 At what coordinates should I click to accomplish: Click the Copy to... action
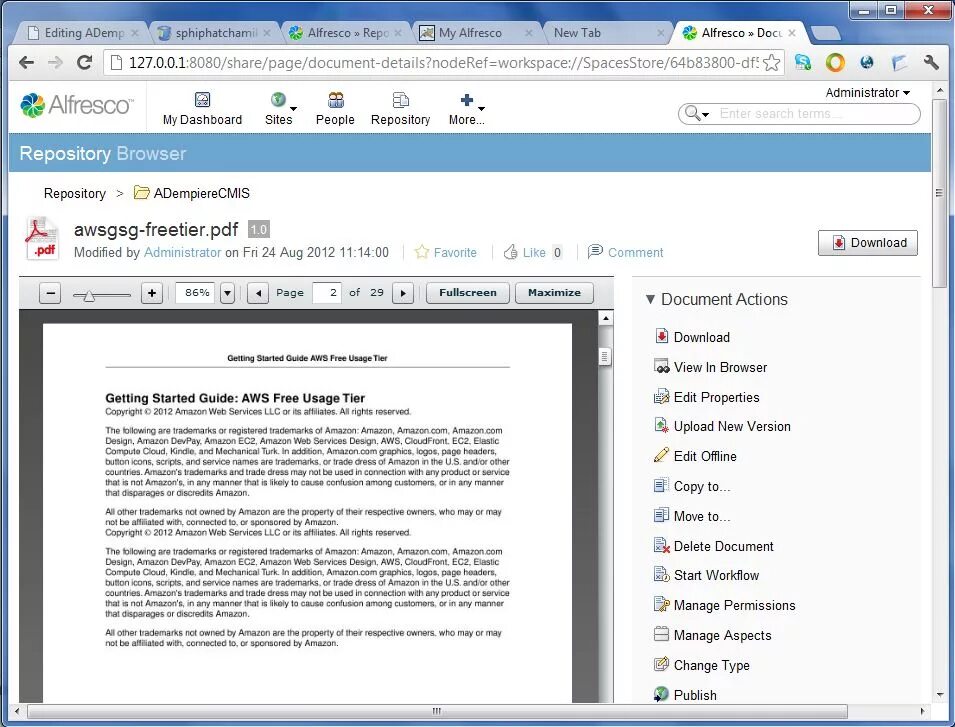(692, 486)
